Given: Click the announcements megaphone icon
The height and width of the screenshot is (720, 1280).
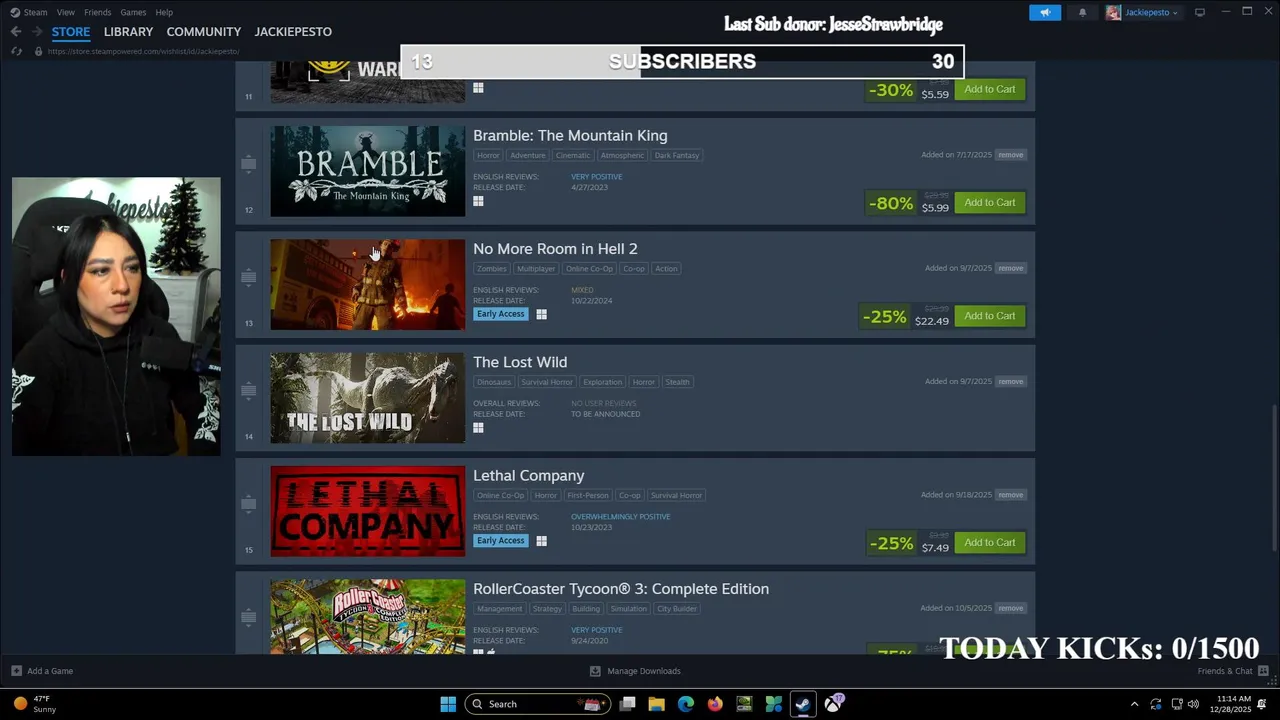Looking at the screenshot, I should 1045,12.
